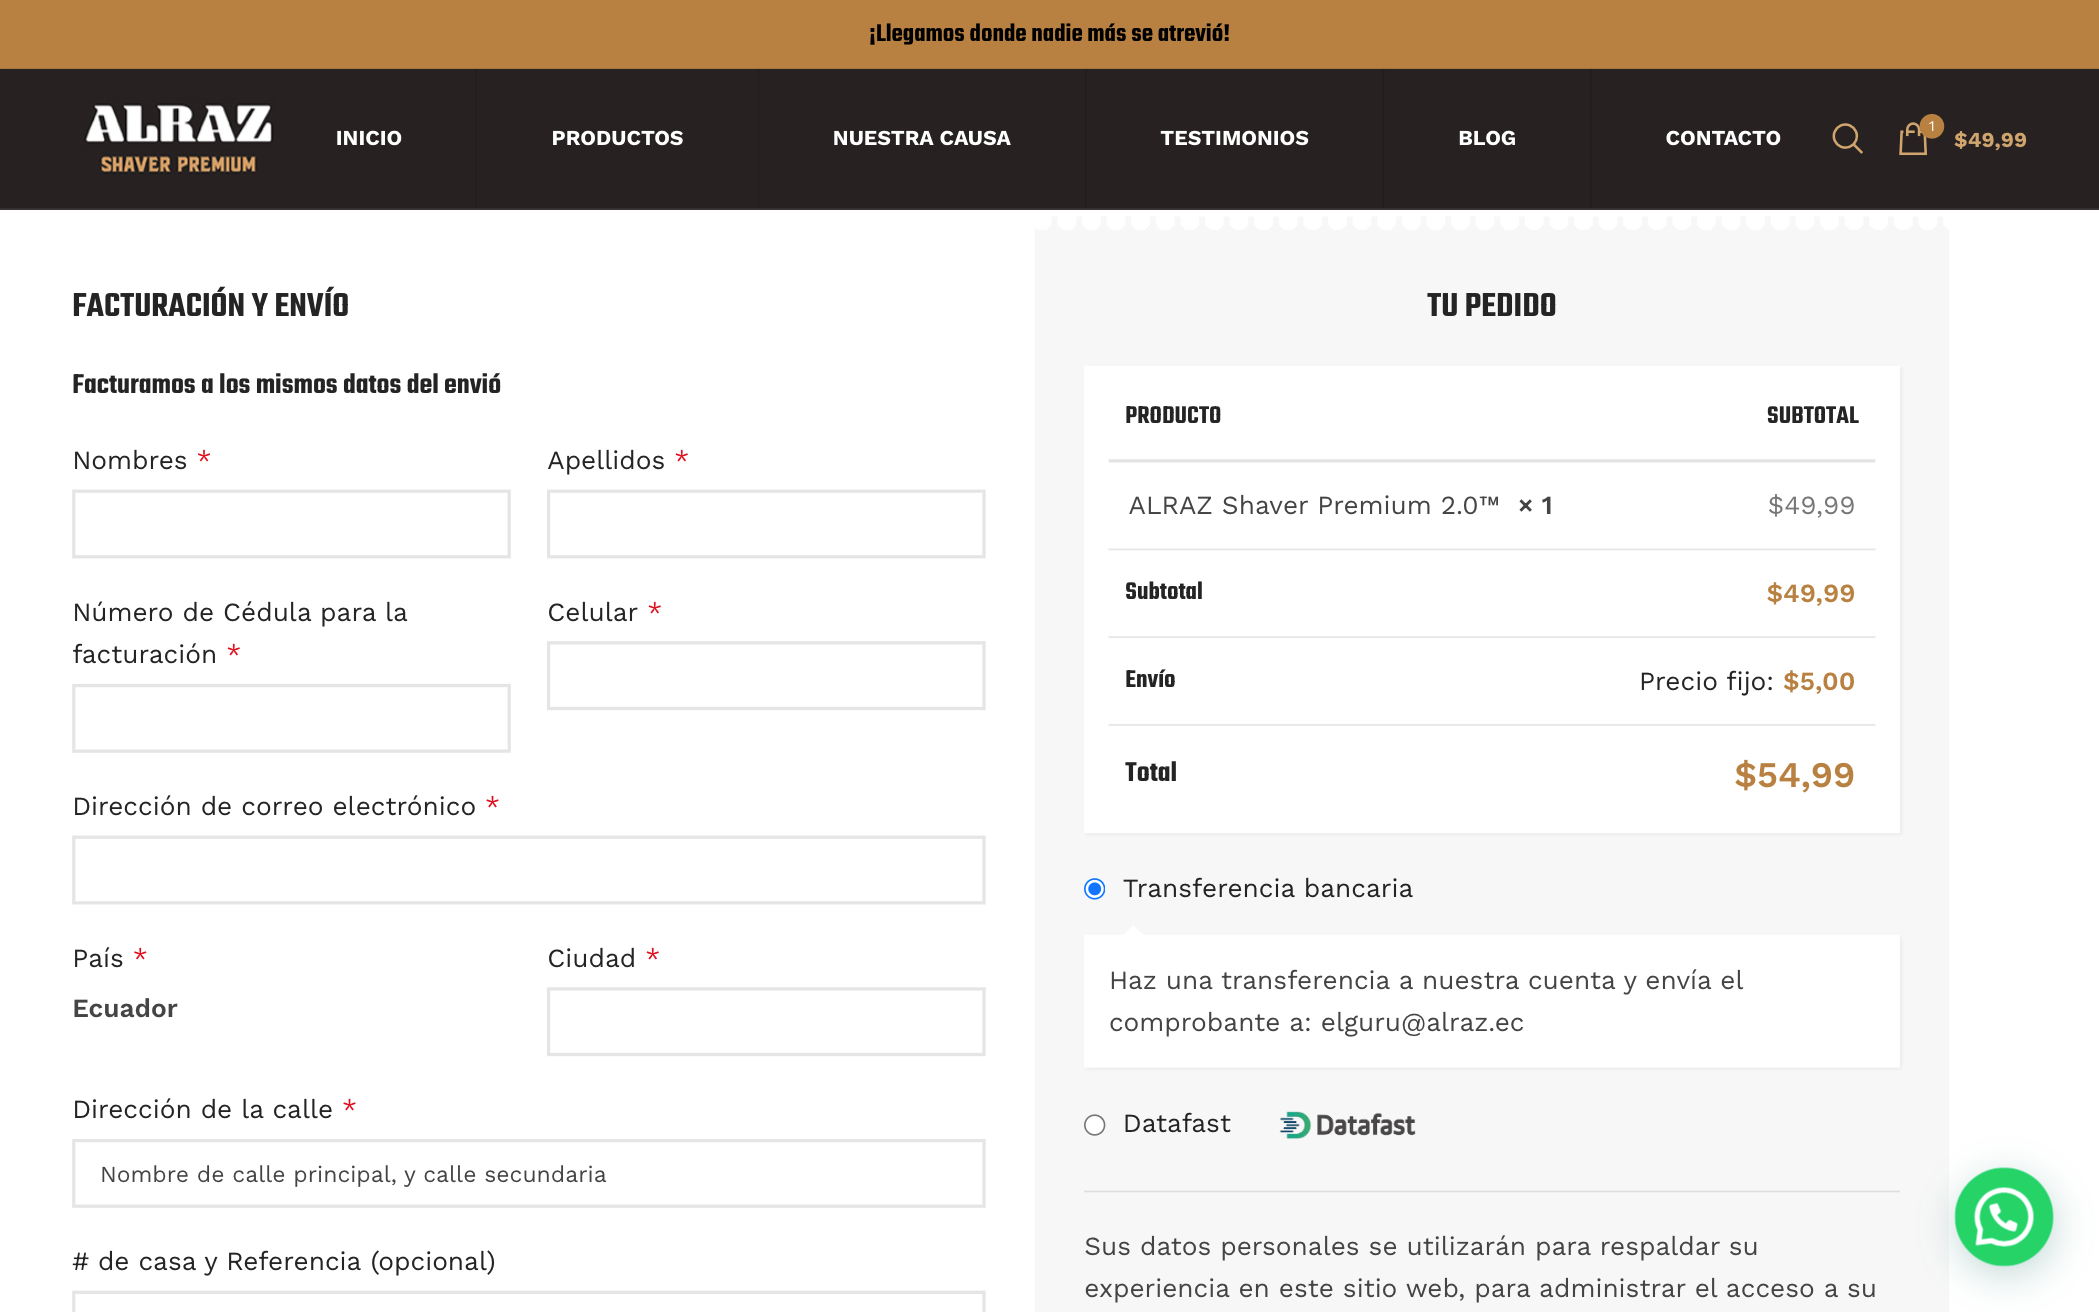Click the elguru@alraz.ec transfer instructions text
Screen dimensions: 2099x1312
(x=1426, y=1002)
